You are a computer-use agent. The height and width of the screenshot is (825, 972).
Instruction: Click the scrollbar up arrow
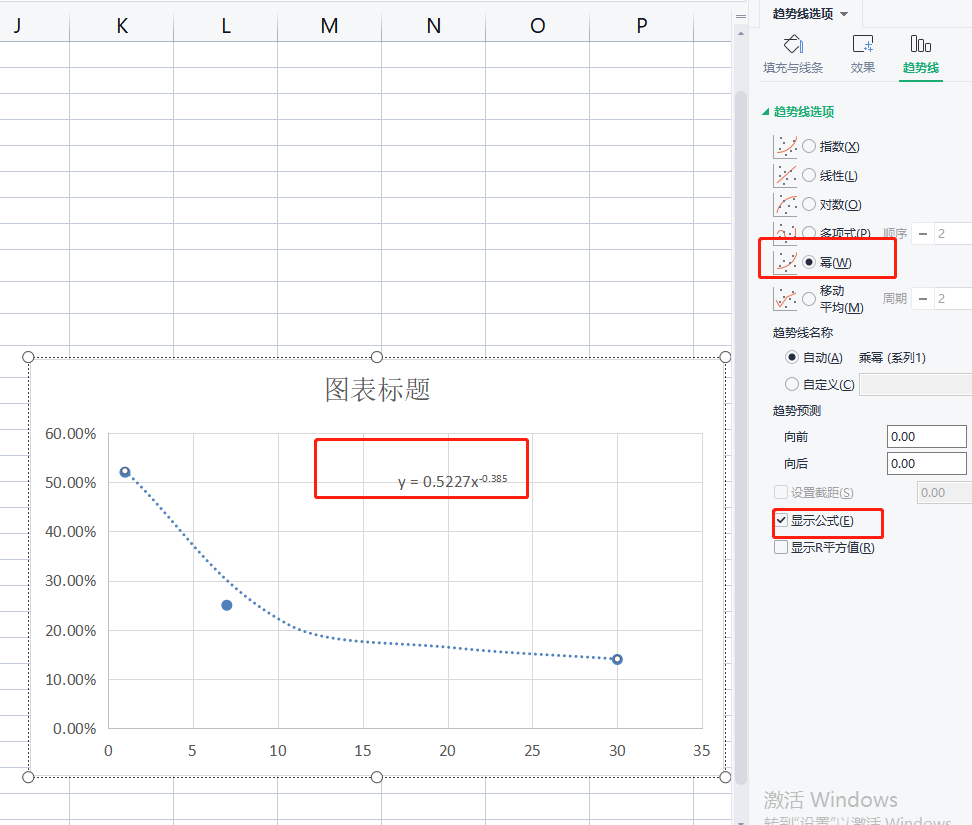pyautogui.click(x=741, y=33)
